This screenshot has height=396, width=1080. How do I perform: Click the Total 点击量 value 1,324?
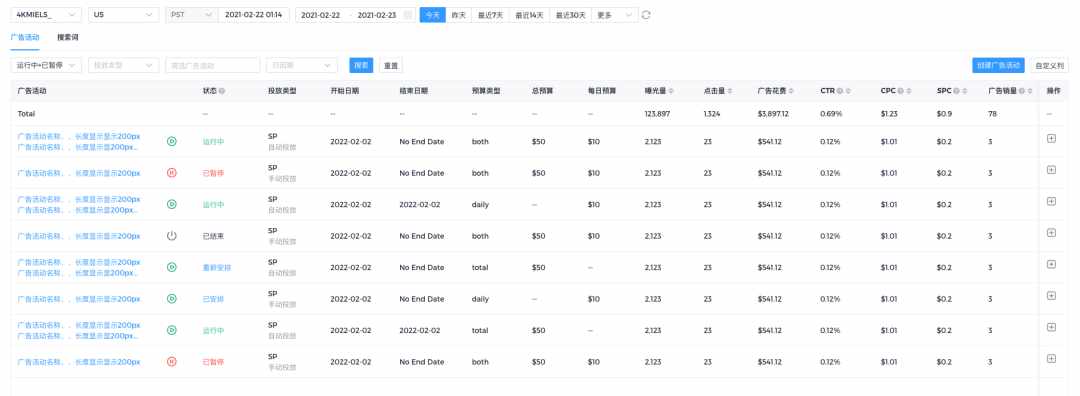pyautogui.click(x=712, y=114)
